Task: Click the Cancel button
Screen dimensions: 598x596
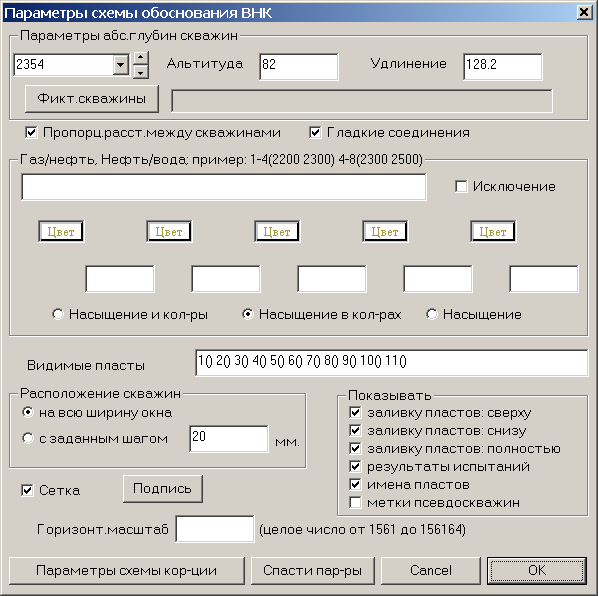Action: [431, 570]
